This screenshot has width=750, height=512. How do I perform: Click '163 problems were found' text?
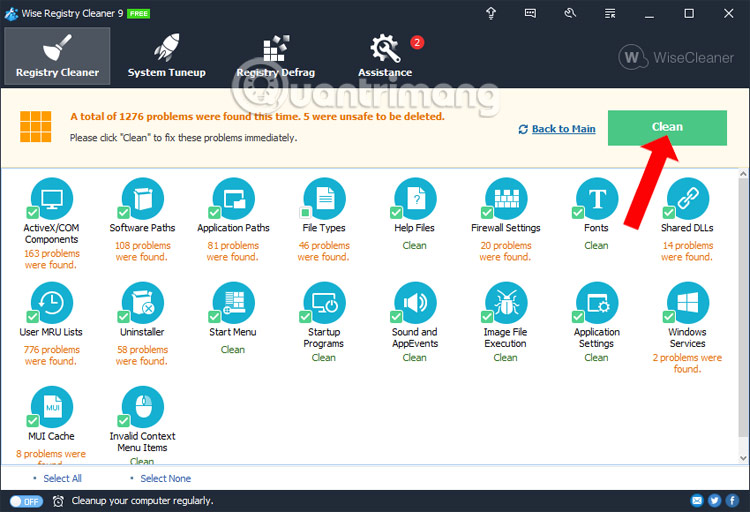52,259
